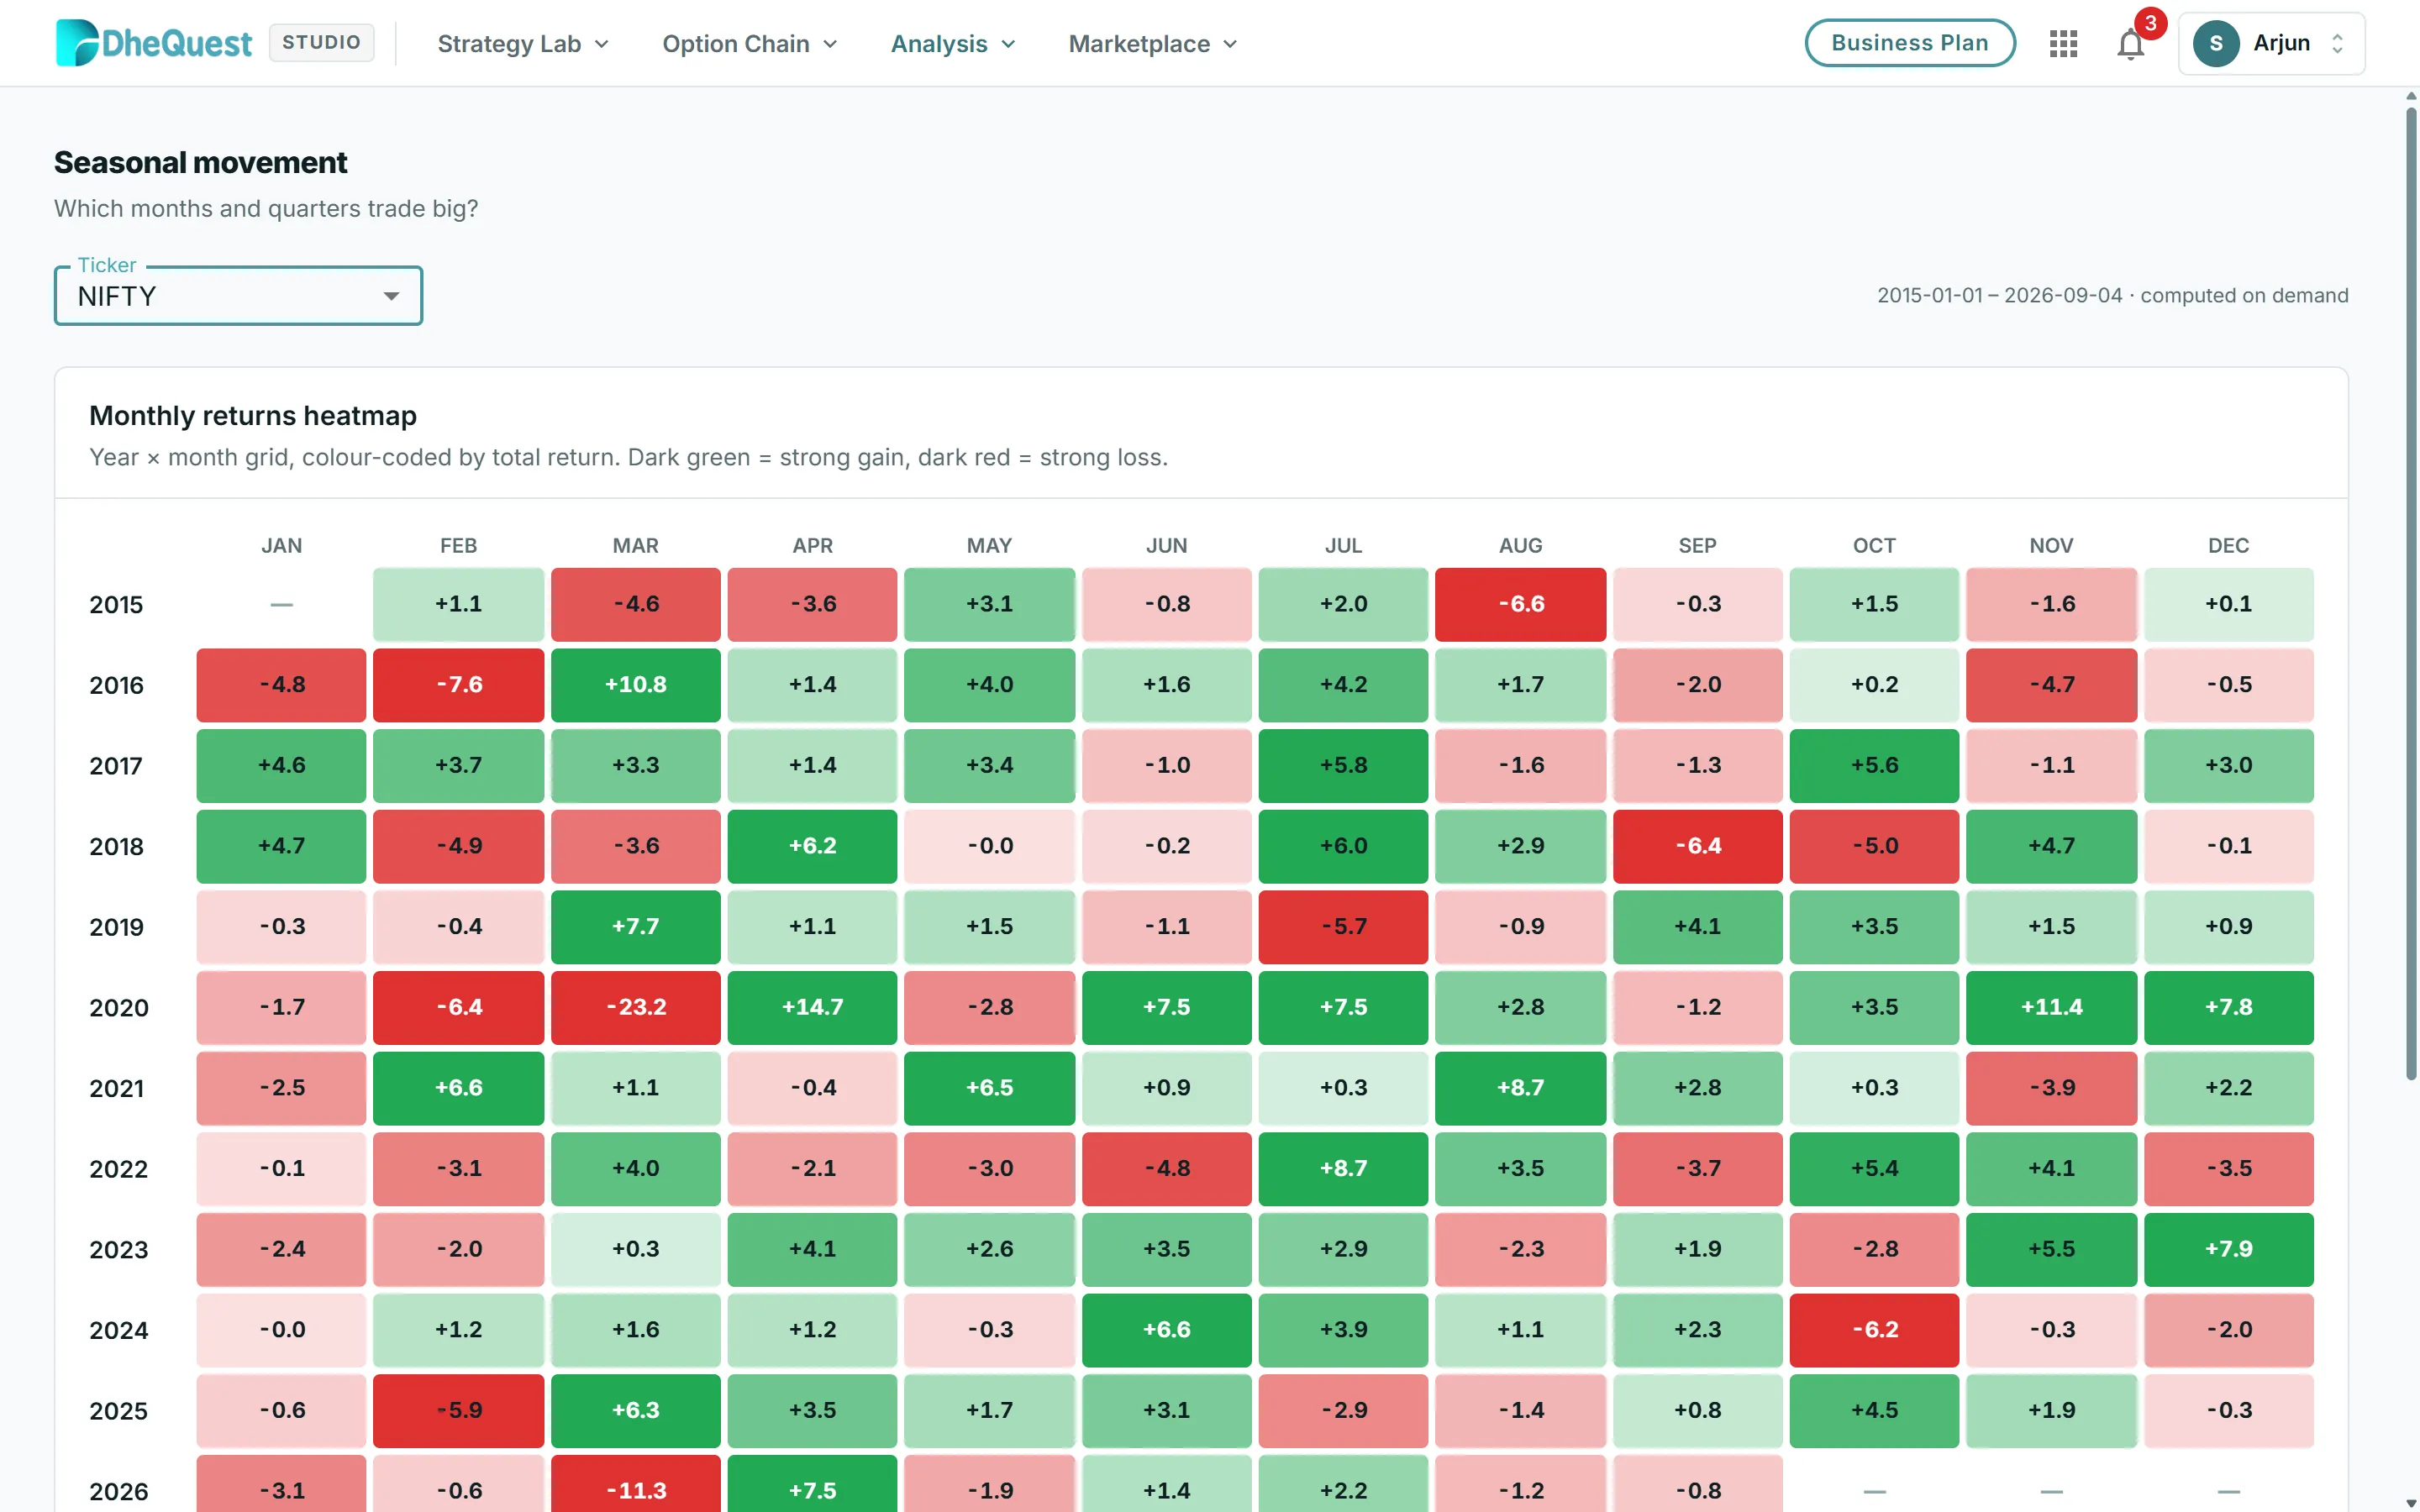Click the 2019 JUL cell -5.7
The width and height of the screenshot is (2420, 1512).
pyautogui.click(x=1343, y=927)
